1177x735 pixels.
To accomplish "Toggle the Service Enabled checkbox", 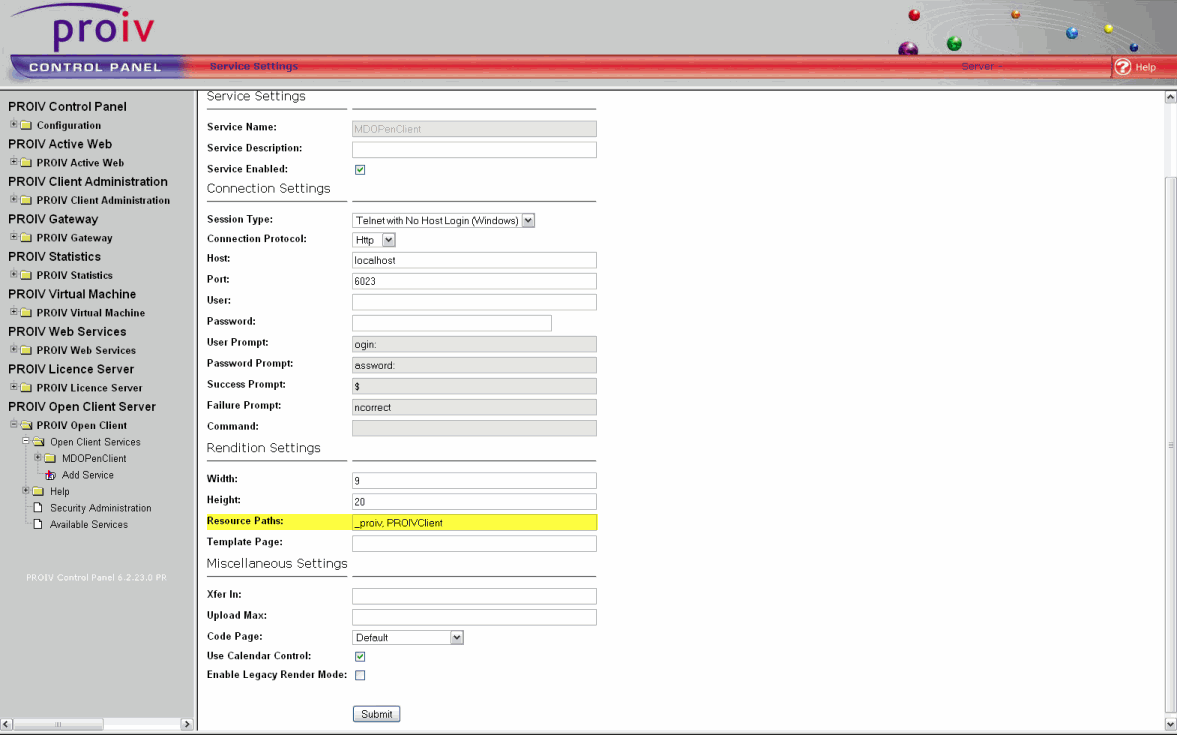I will coord(360,170).
